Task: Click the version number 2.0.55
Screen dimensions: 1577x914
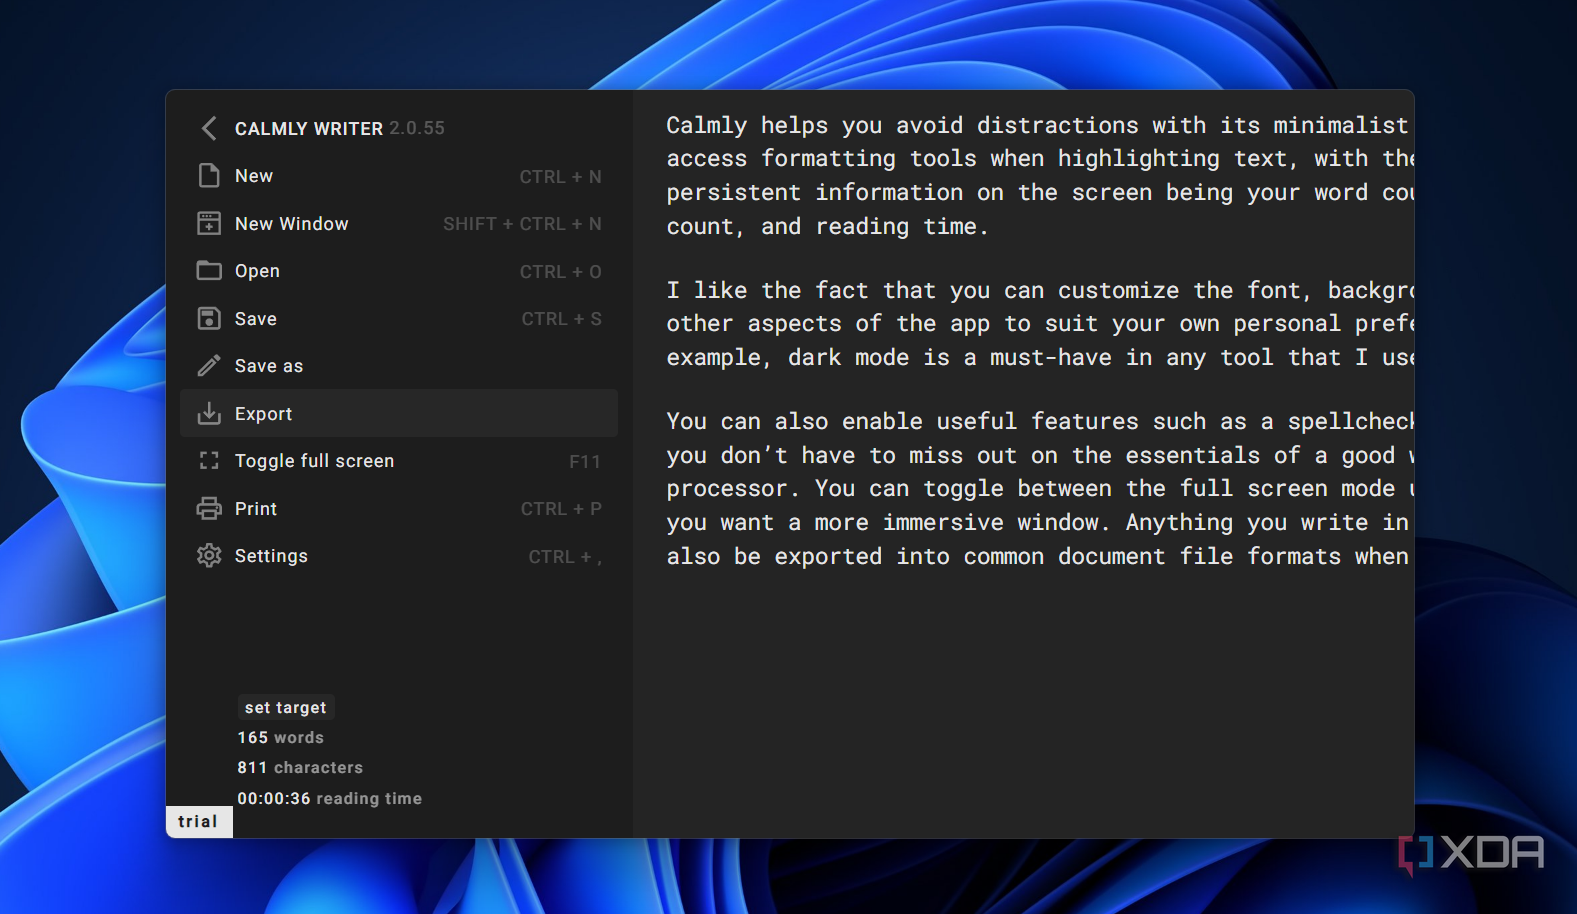Action: coord(417,128)
